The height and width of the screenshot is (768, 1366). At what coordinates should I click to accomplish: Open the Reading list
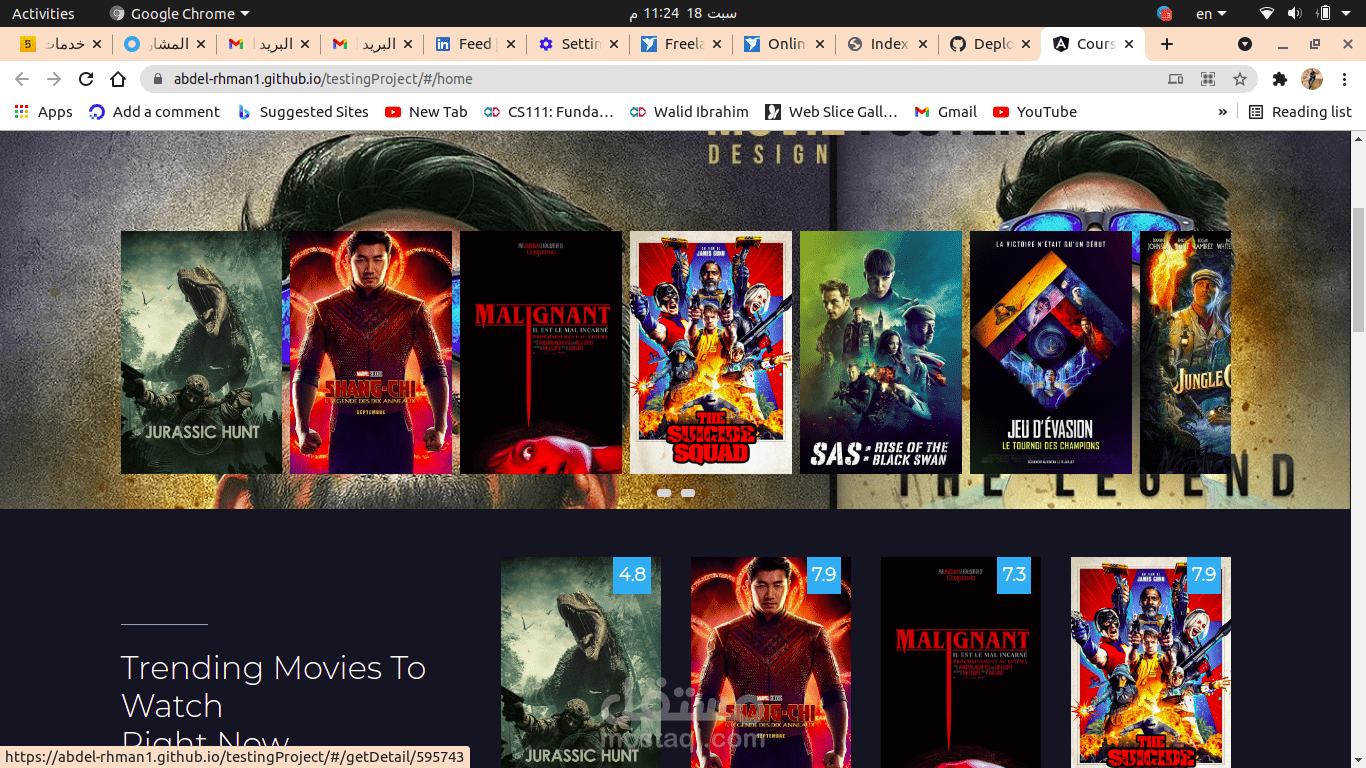pyautogui.click(x=1300, y=112)
